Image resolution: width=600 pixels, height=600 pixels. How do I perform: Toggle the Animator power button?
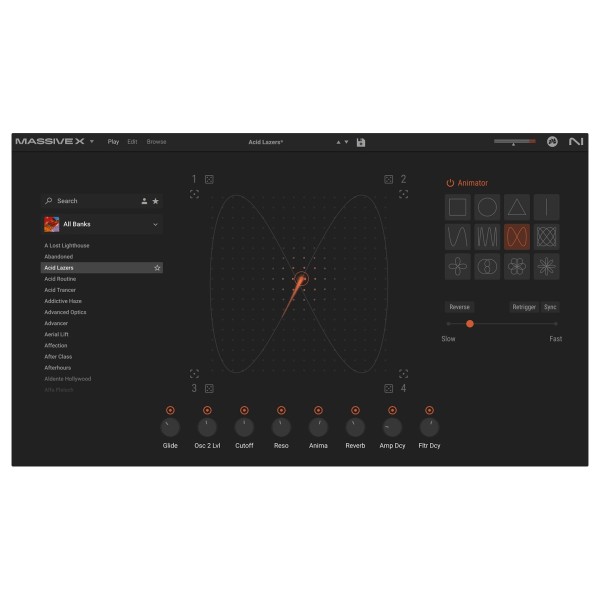pyautogui.click(x=450, y=183)
